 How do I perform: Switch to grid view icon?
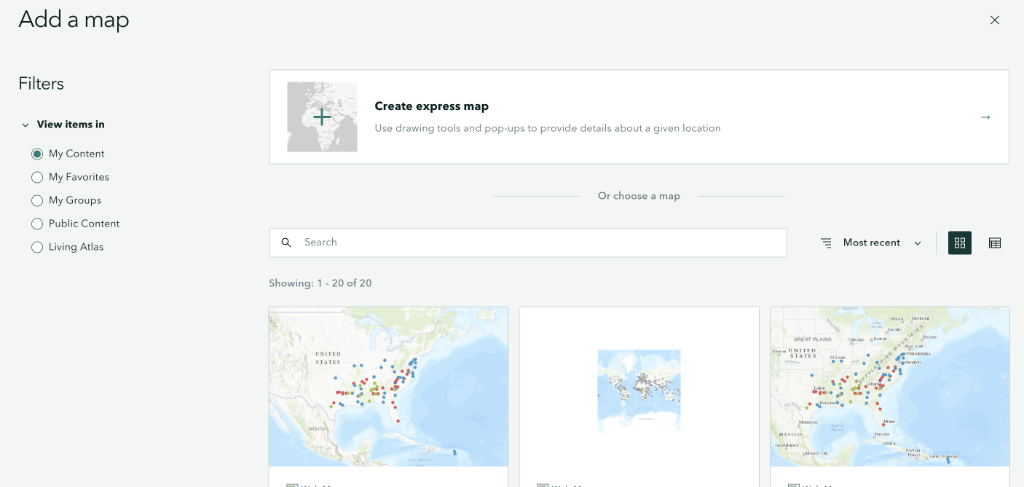959,243
